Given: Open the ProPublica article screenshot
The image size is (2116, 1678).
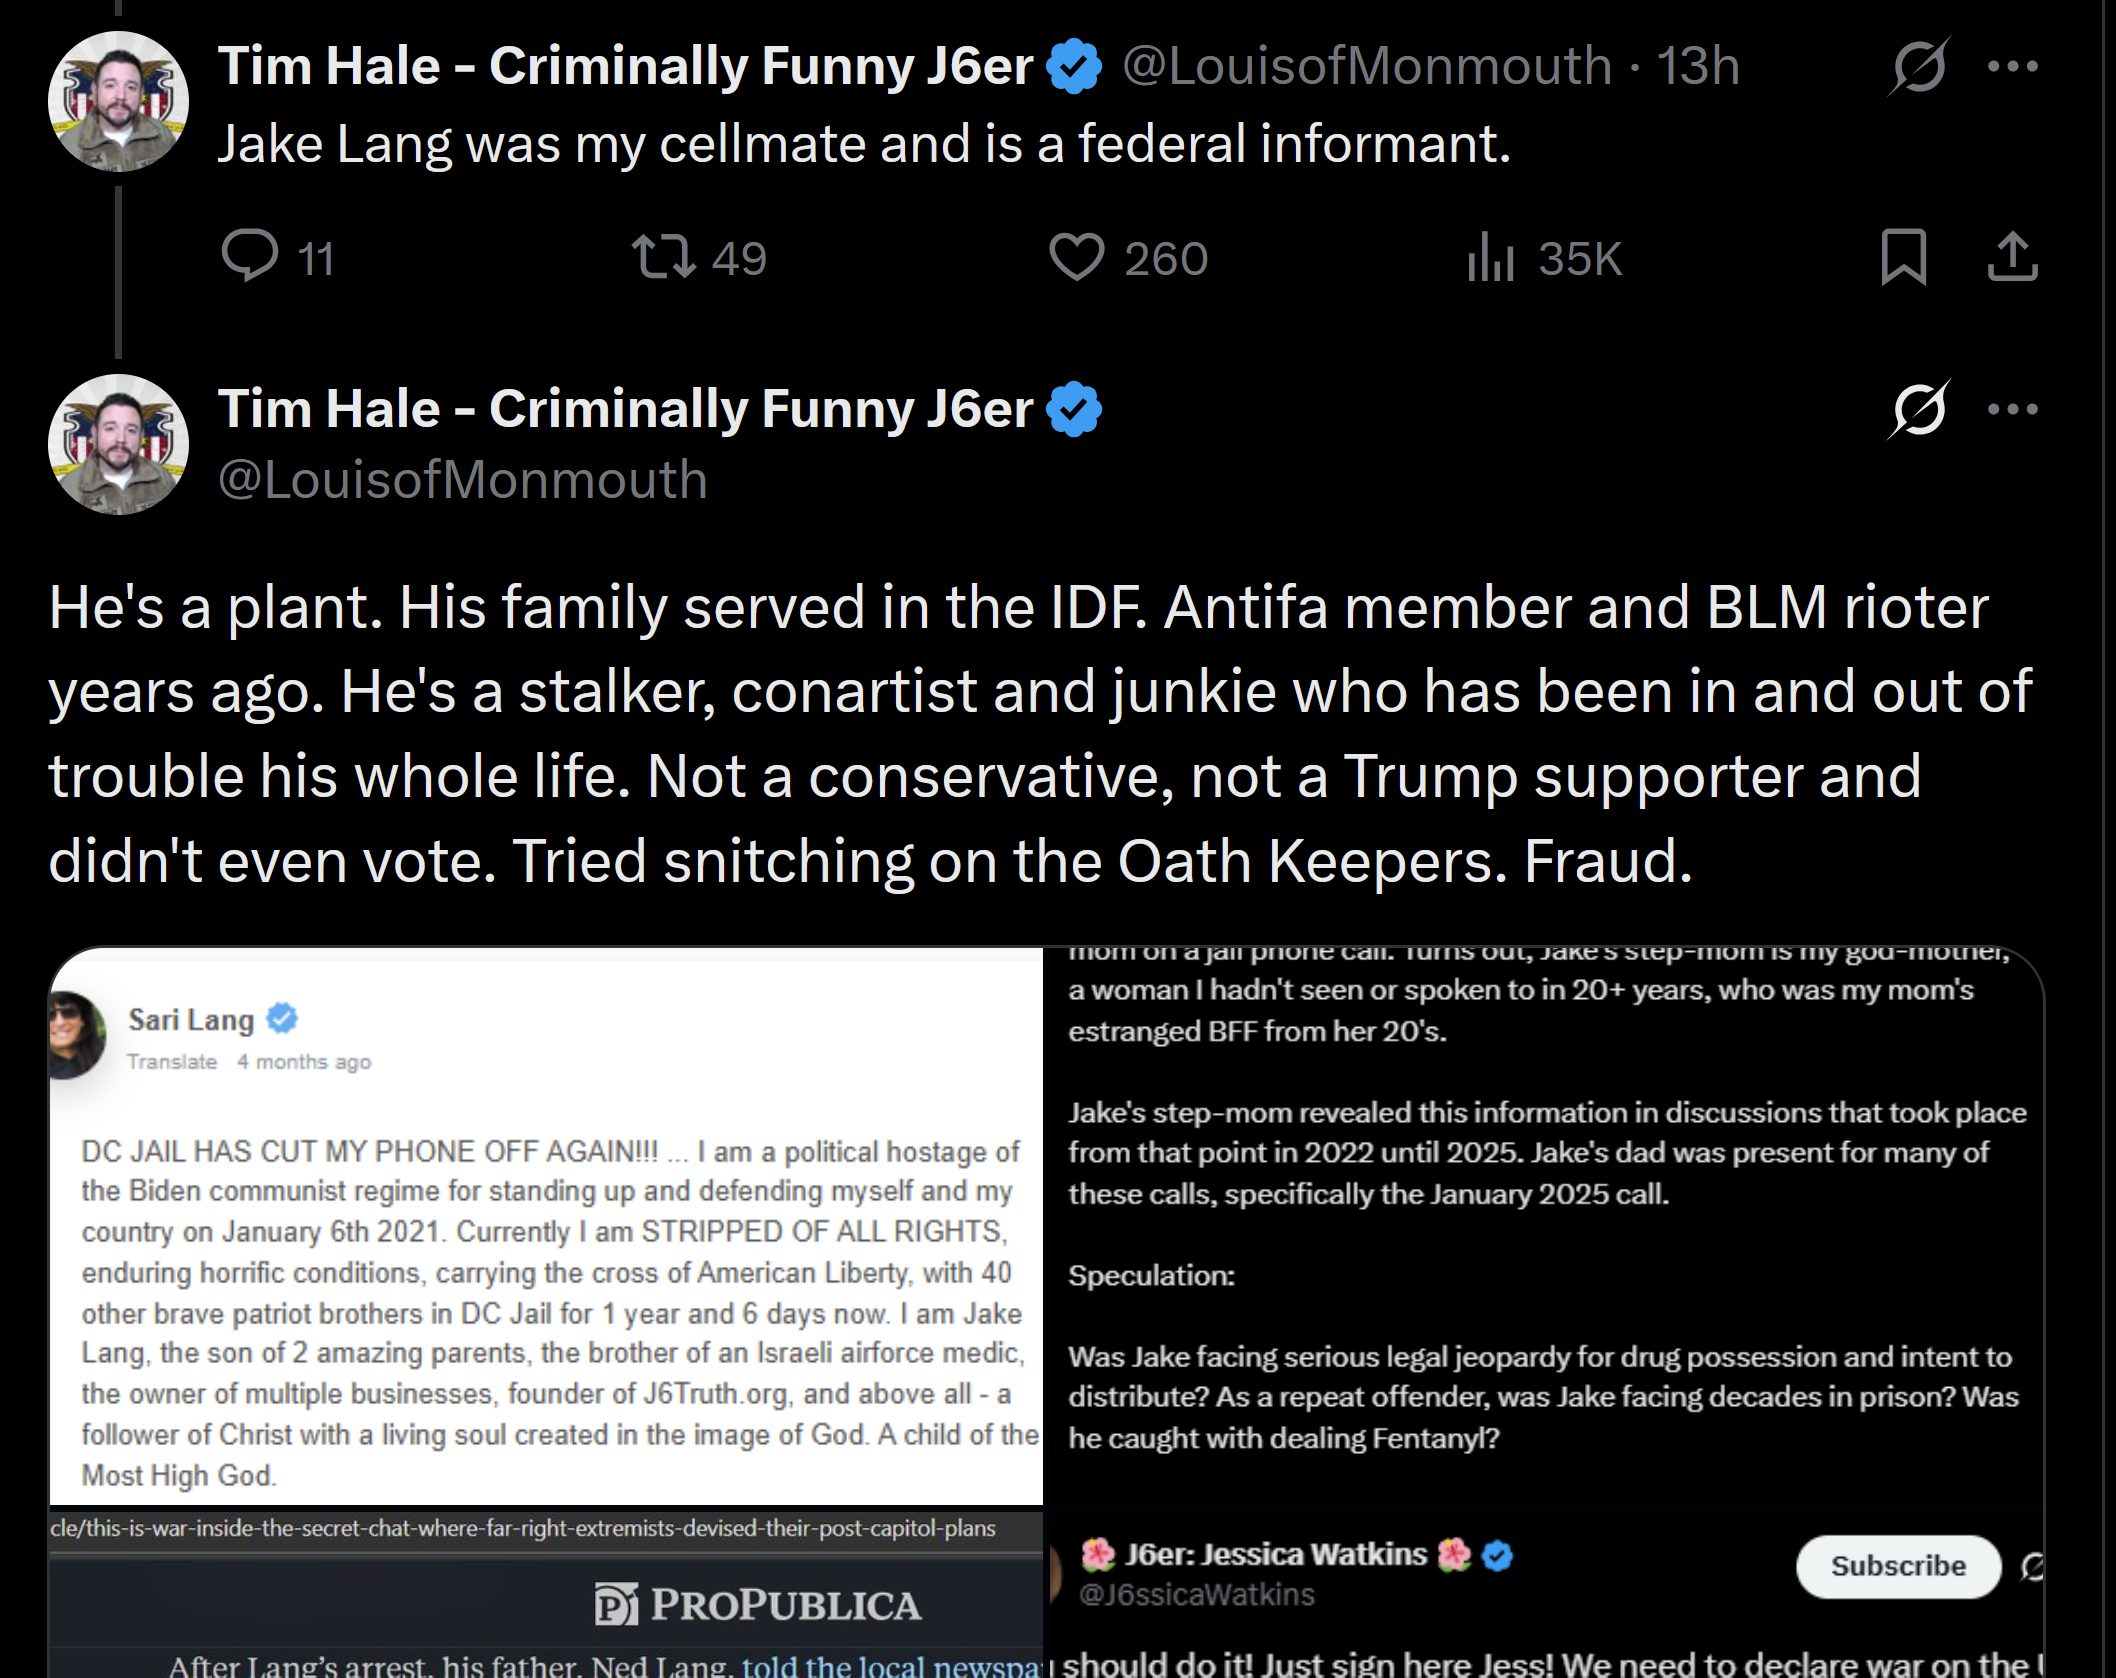Looking at the screenshot, I should tap(546, 1594).
